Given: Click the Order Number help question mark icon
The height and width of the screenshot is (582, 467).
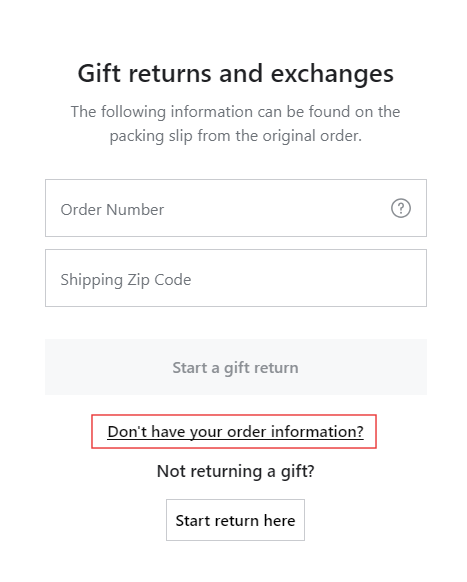Looking at the screenshot, I should (x=401, y=208).
